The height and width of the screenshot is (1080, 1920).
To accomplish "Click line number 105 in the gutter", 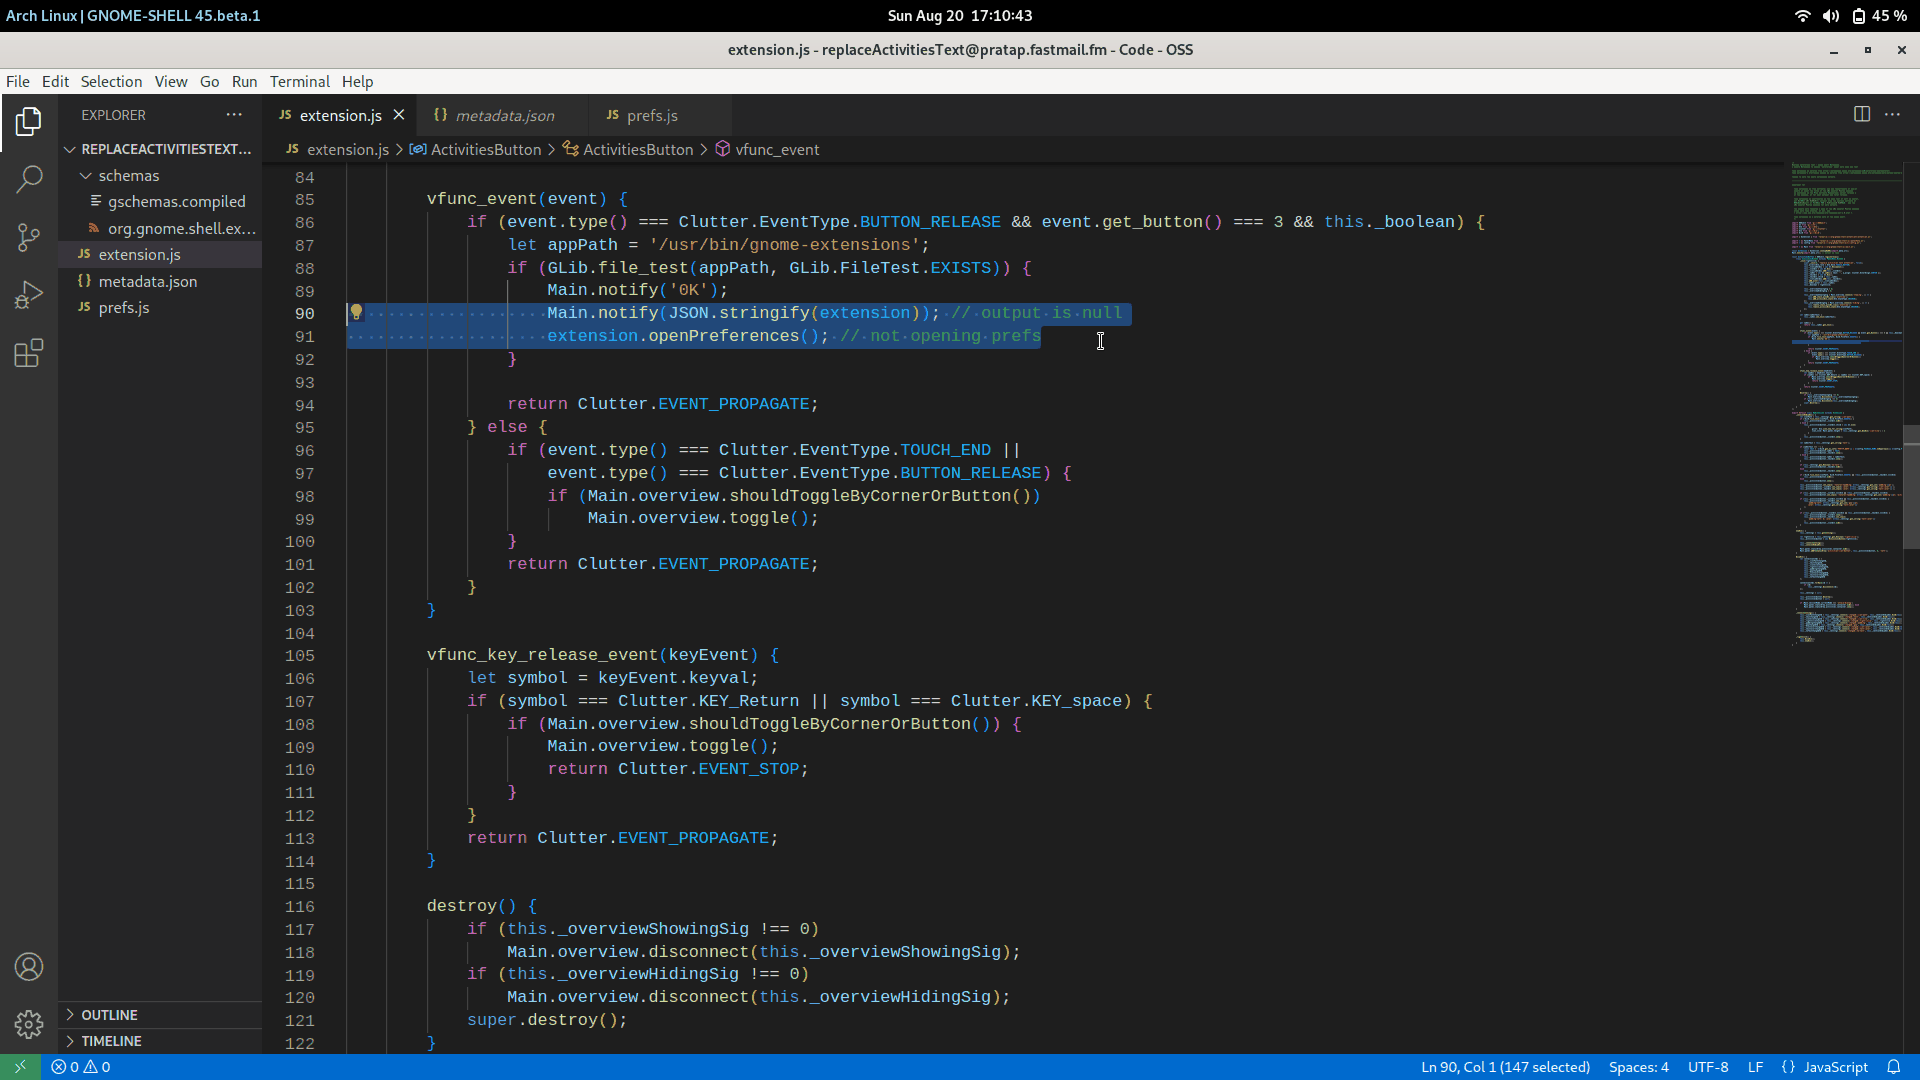I will coord(299,656).
